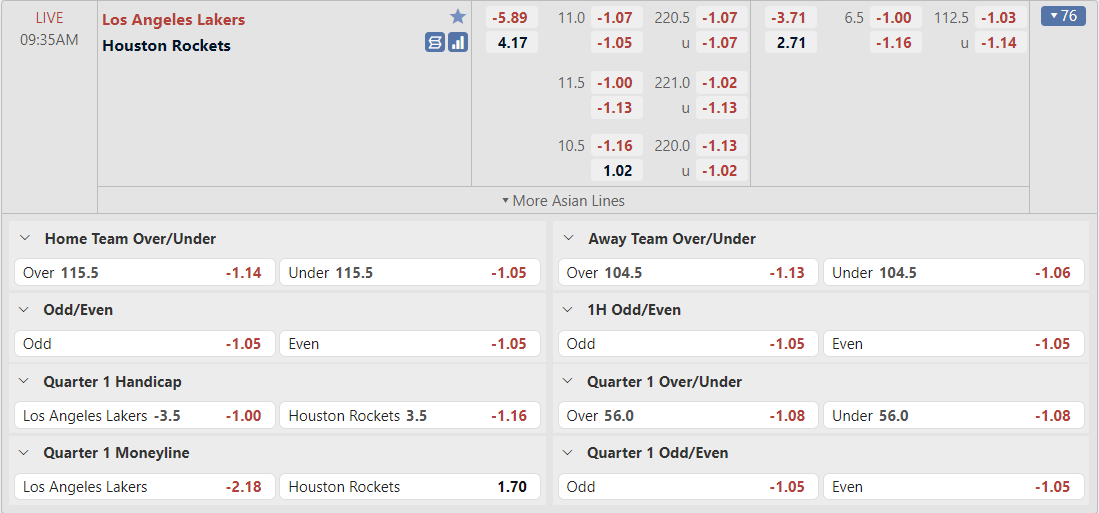1099x513 pixels.
Task: Pick Houston Rockets Quarter 1 Moneyline 1.70
Action: coord(410,487)
